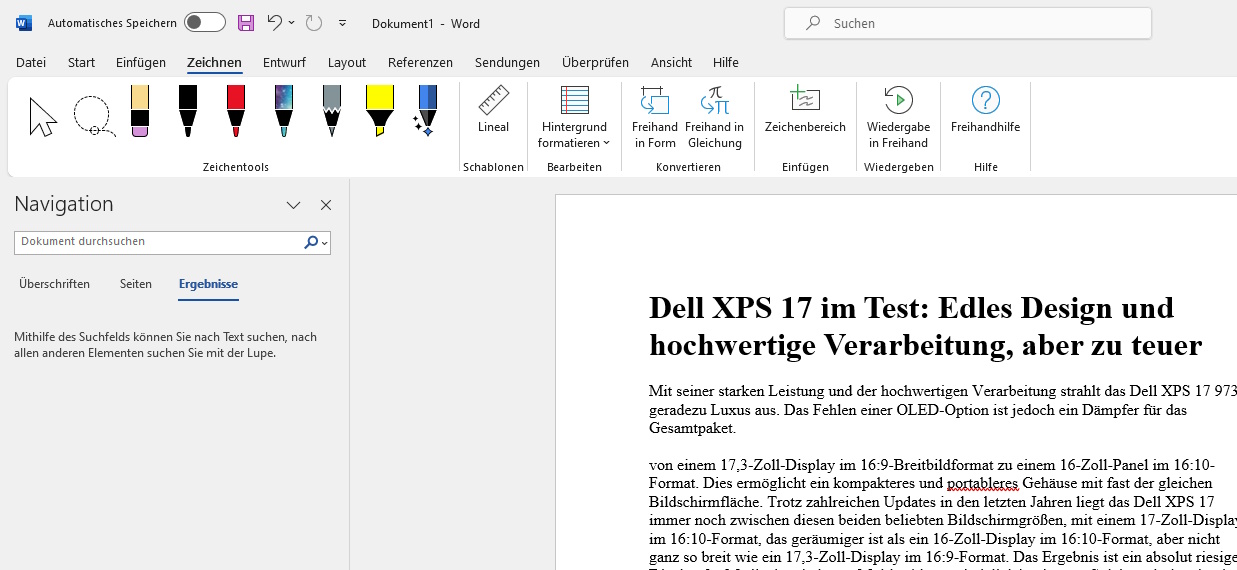Click in the Suchen search box
The width and height of the screenshot is (1237, 570).
pos(968,23)
